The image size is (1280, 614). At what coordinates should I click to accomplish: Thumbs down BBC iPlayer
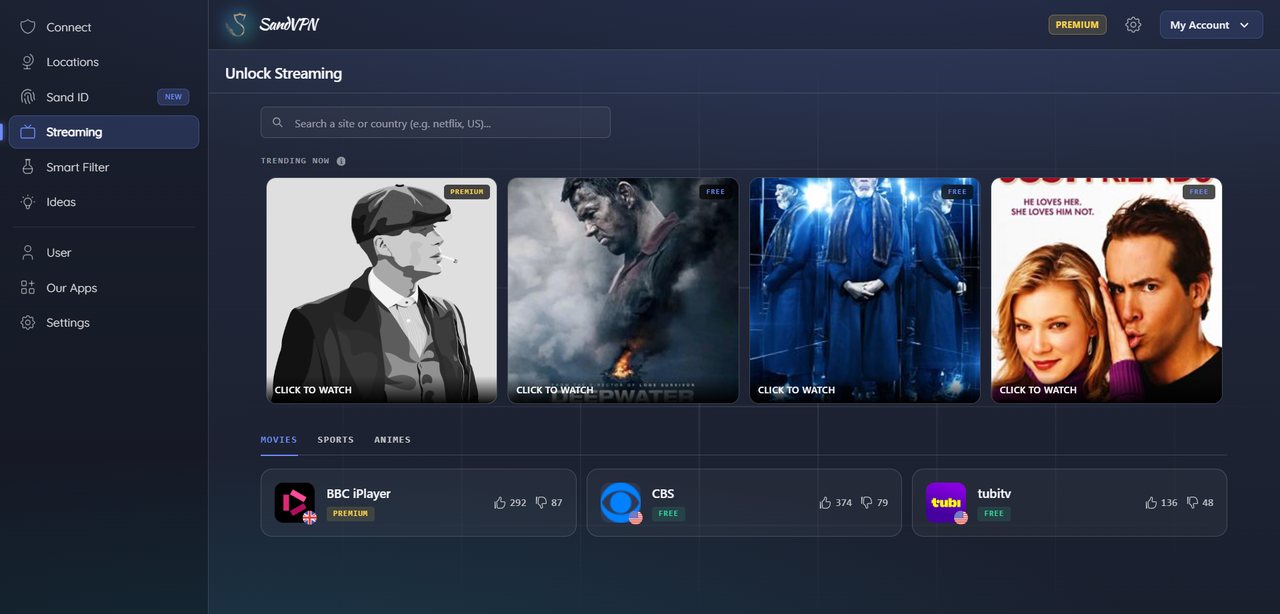541,503
